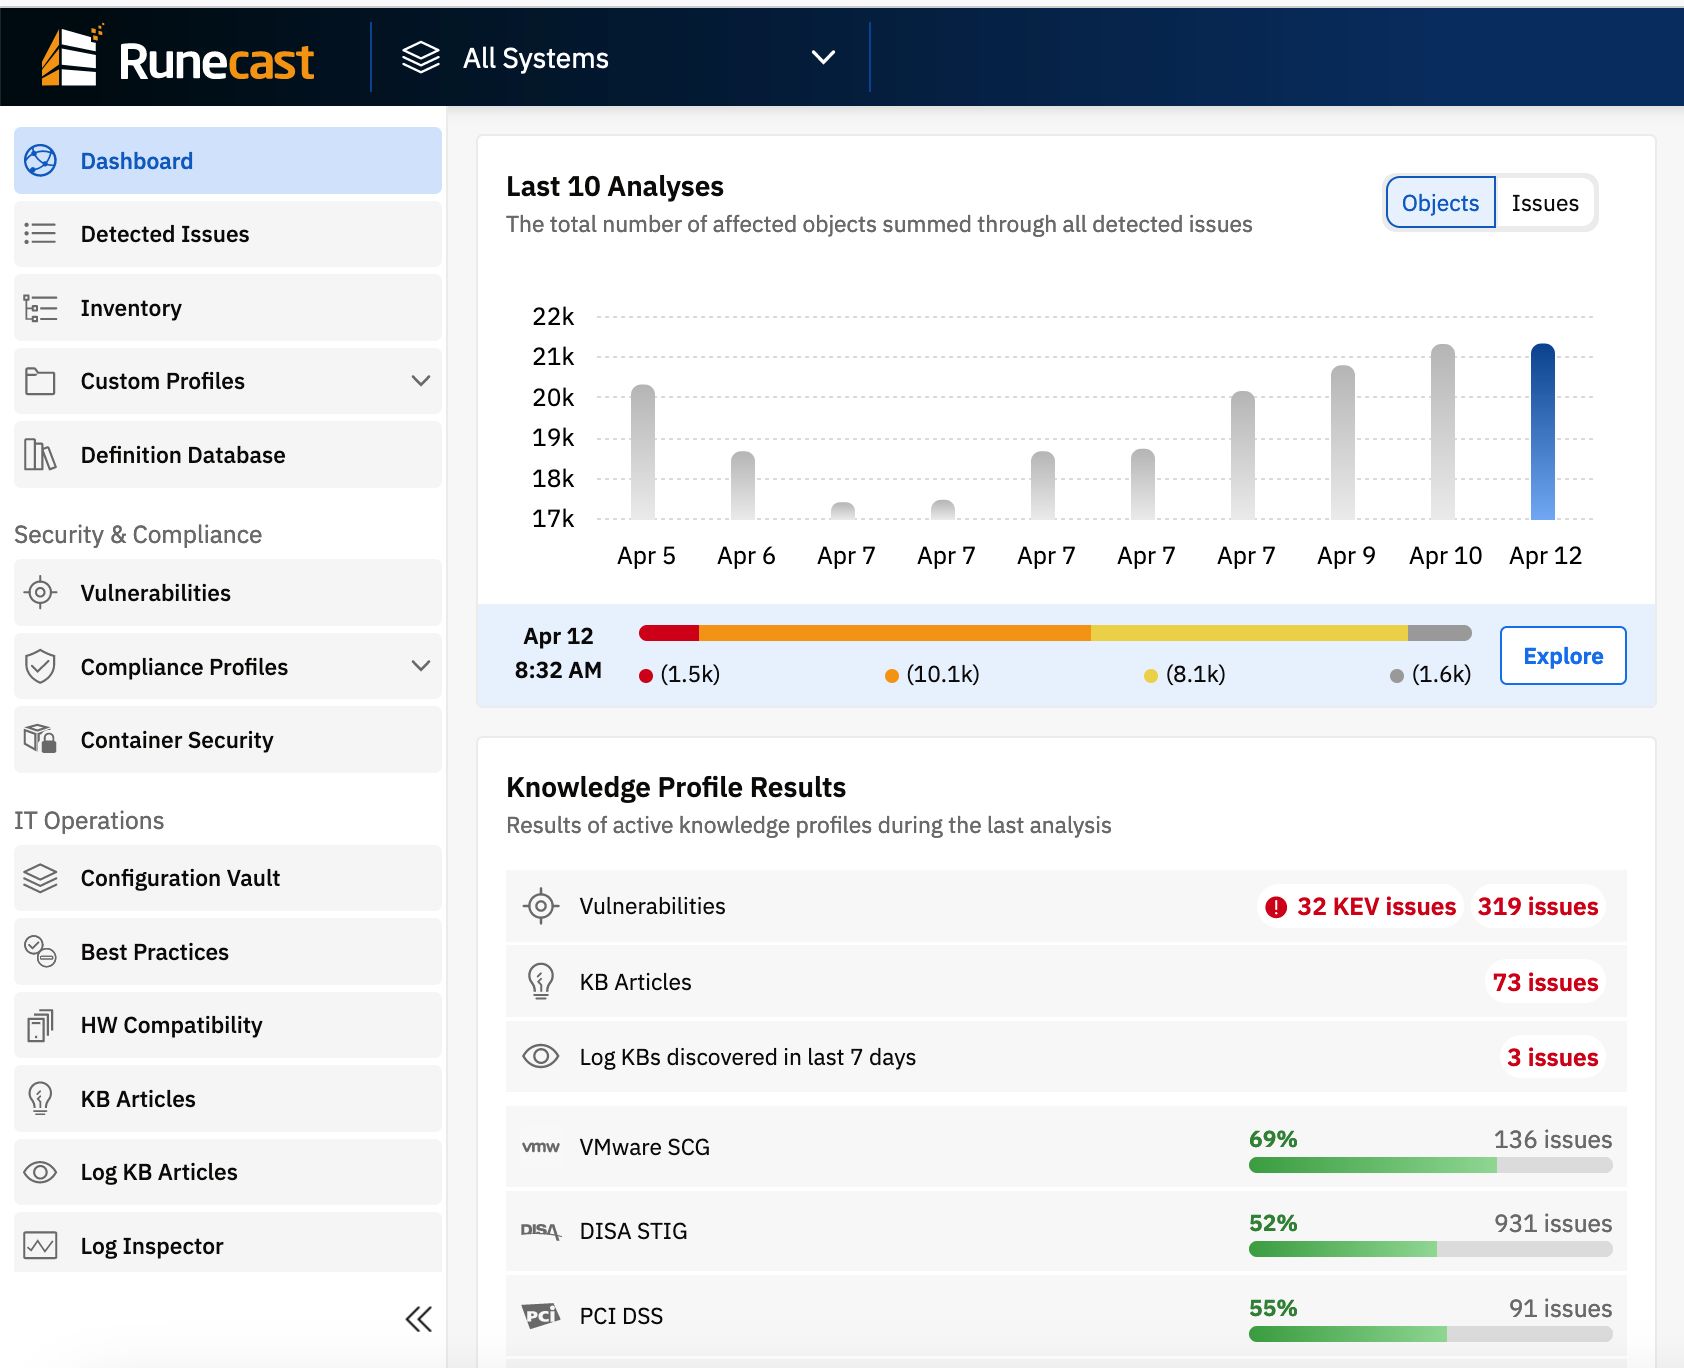This screenshot has height=1368, width=1684.
Task: Switch chart view to Issues
Action: tap(1544, 202)
